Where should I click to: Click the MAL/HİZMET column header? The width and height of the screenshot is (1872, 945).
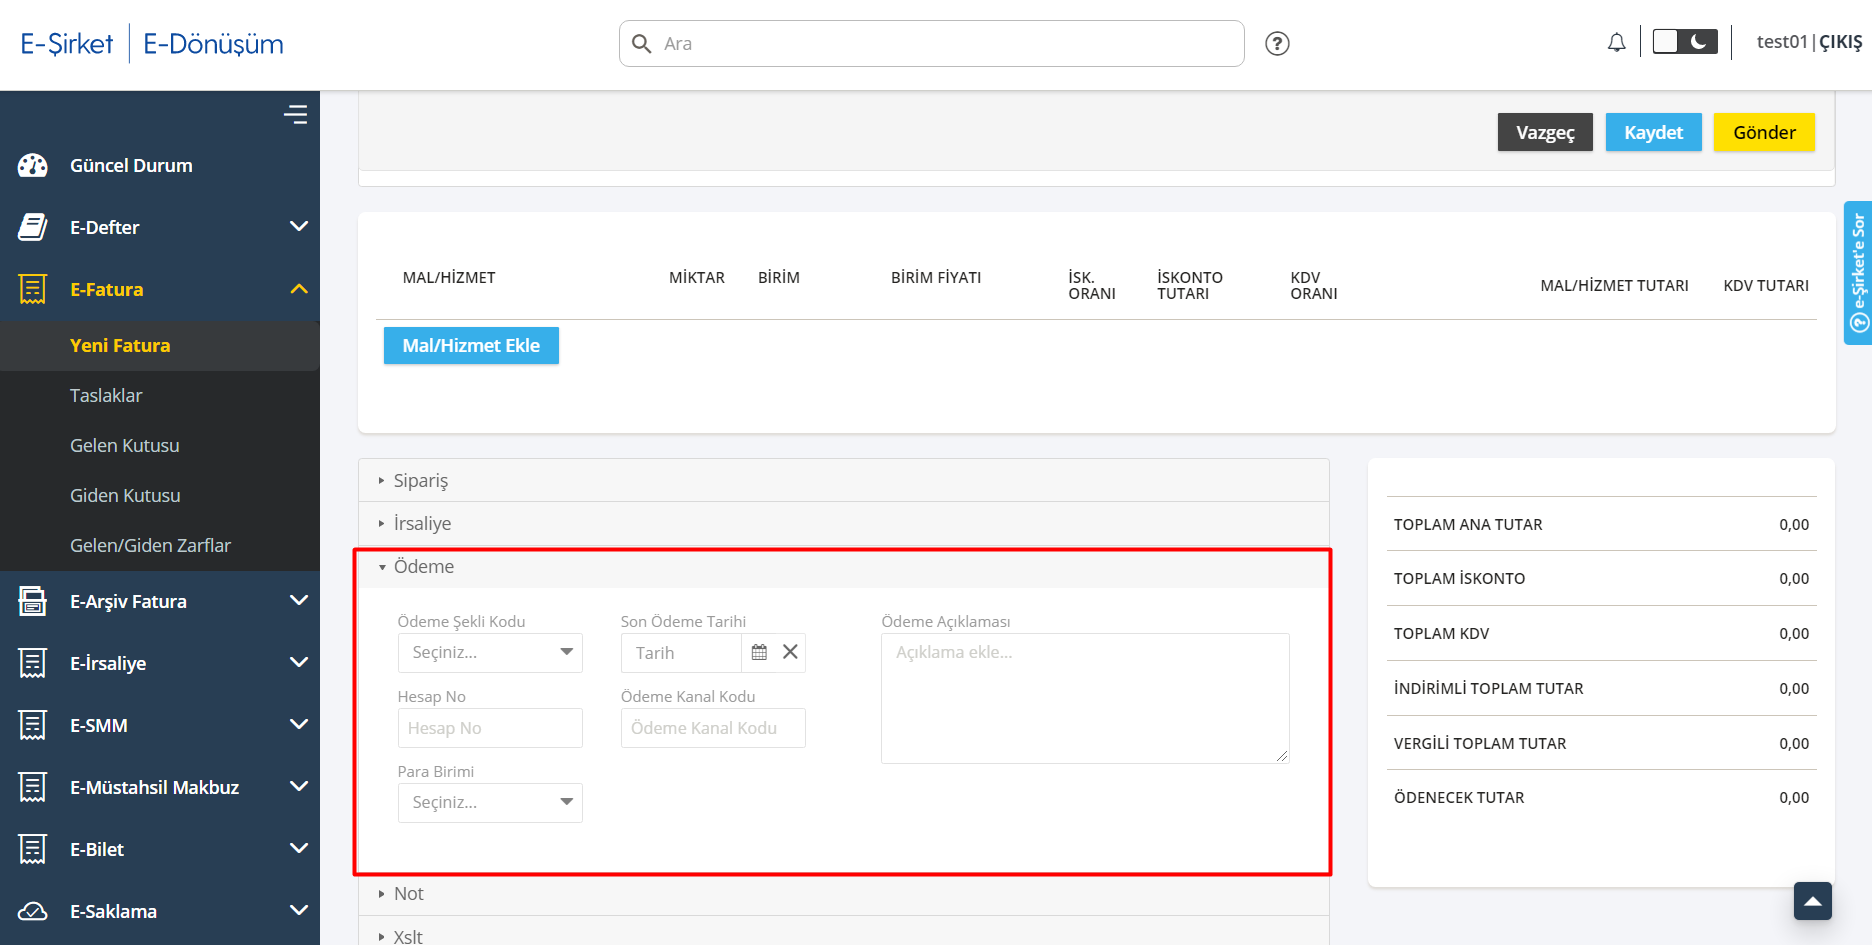449,278
